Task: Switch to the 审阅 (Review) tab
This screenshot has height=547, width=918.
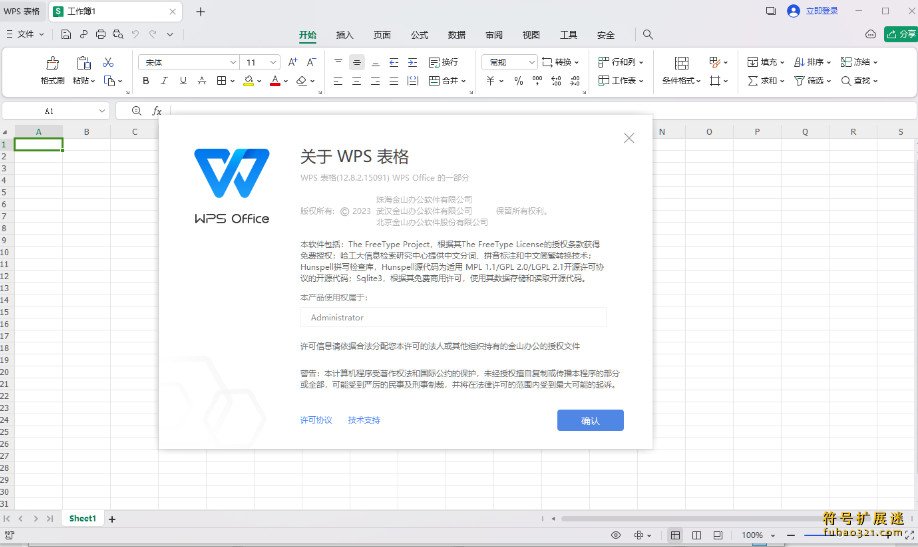Action: (494, 35)
